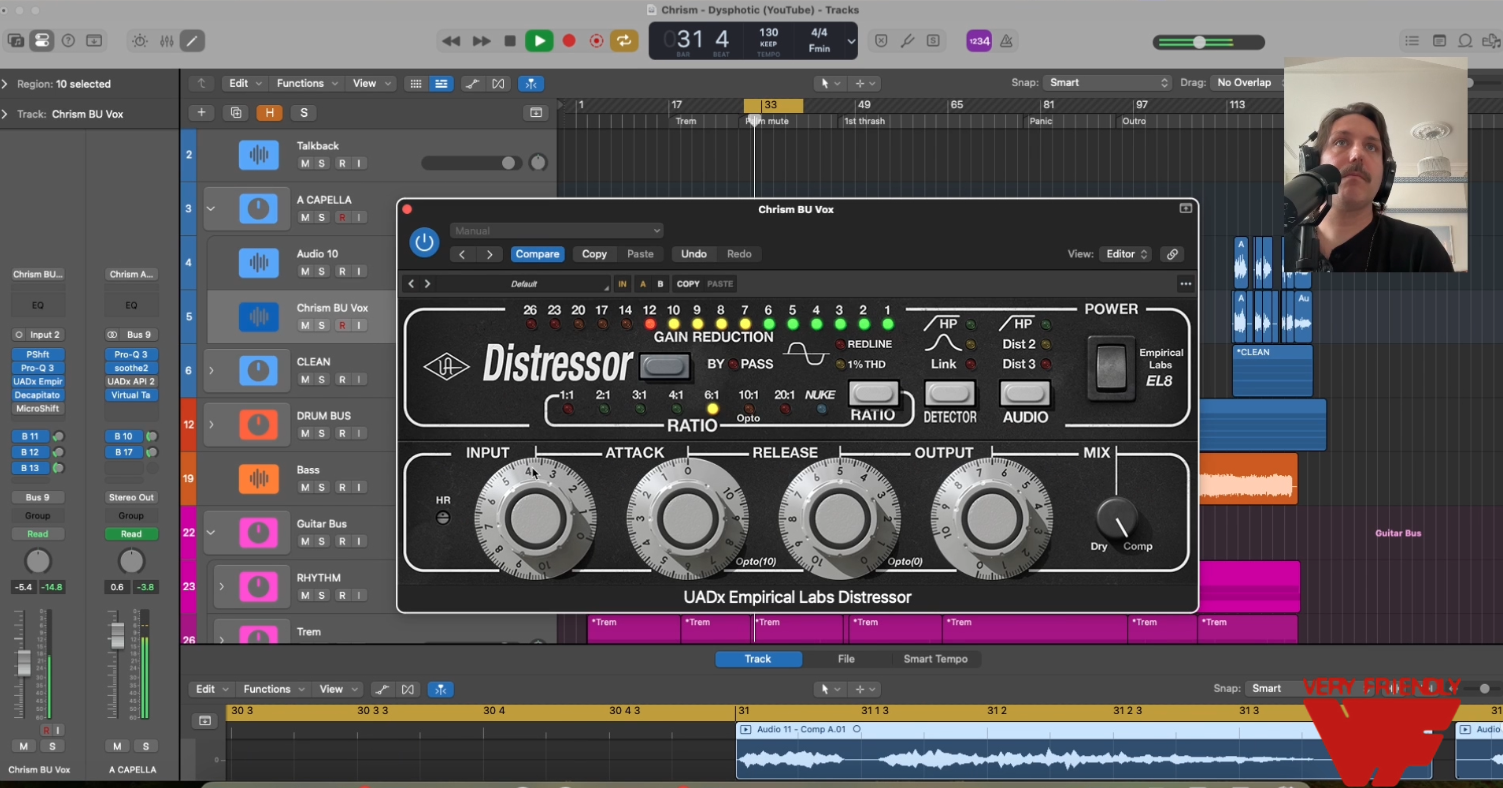Expand the Region inspector disclosure triangle
This screenshot has height=788, width=1503.
tap(5, 84)
